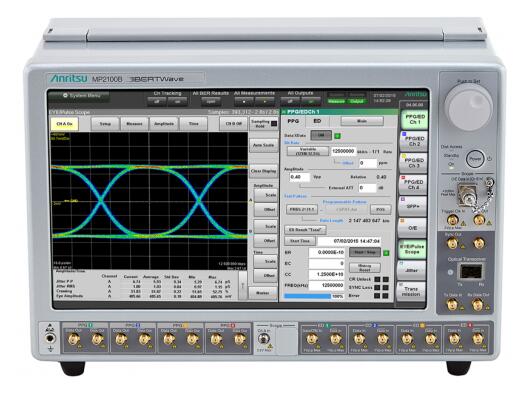Turn Ch Tracking on

coord(178,101)
